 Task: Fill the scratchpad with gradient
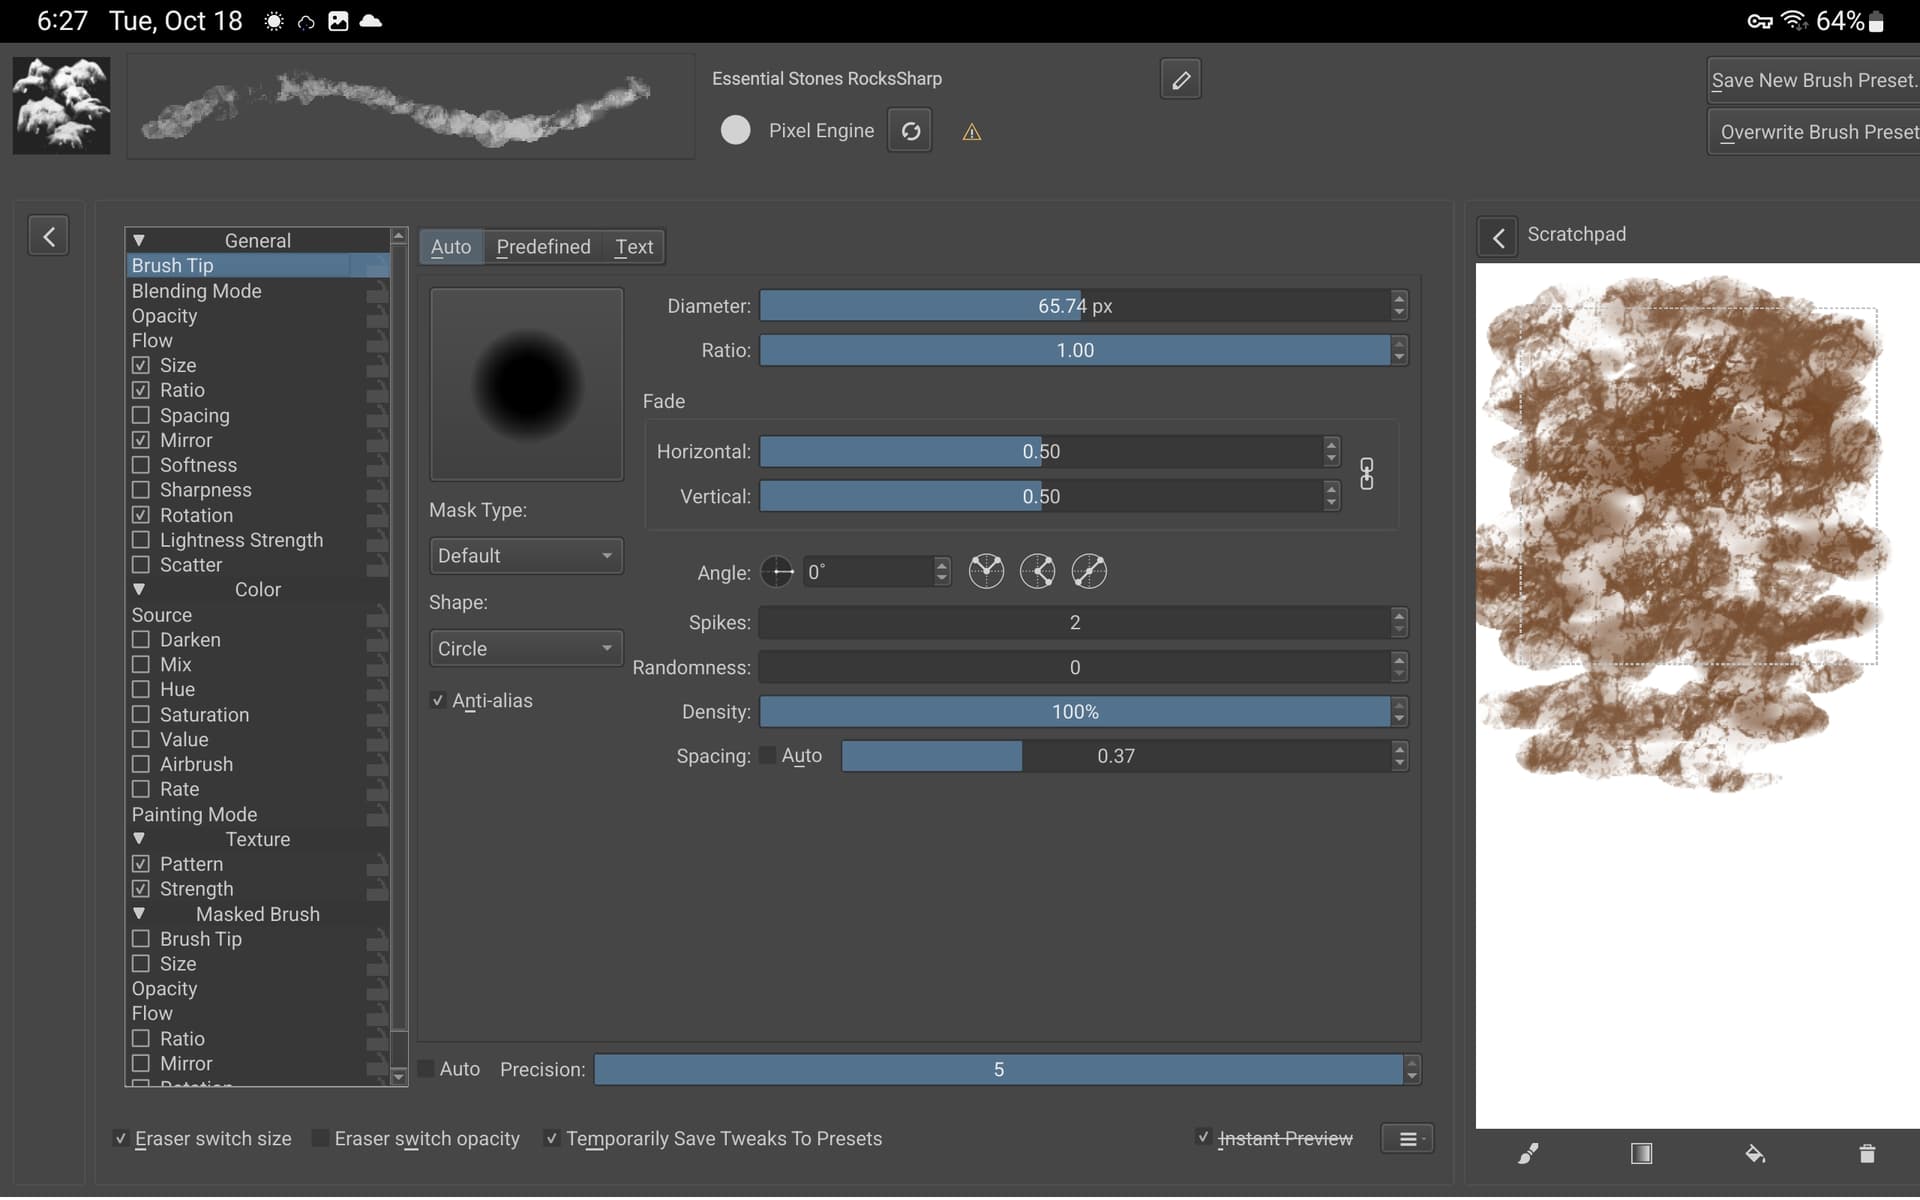(1641, 1154)
